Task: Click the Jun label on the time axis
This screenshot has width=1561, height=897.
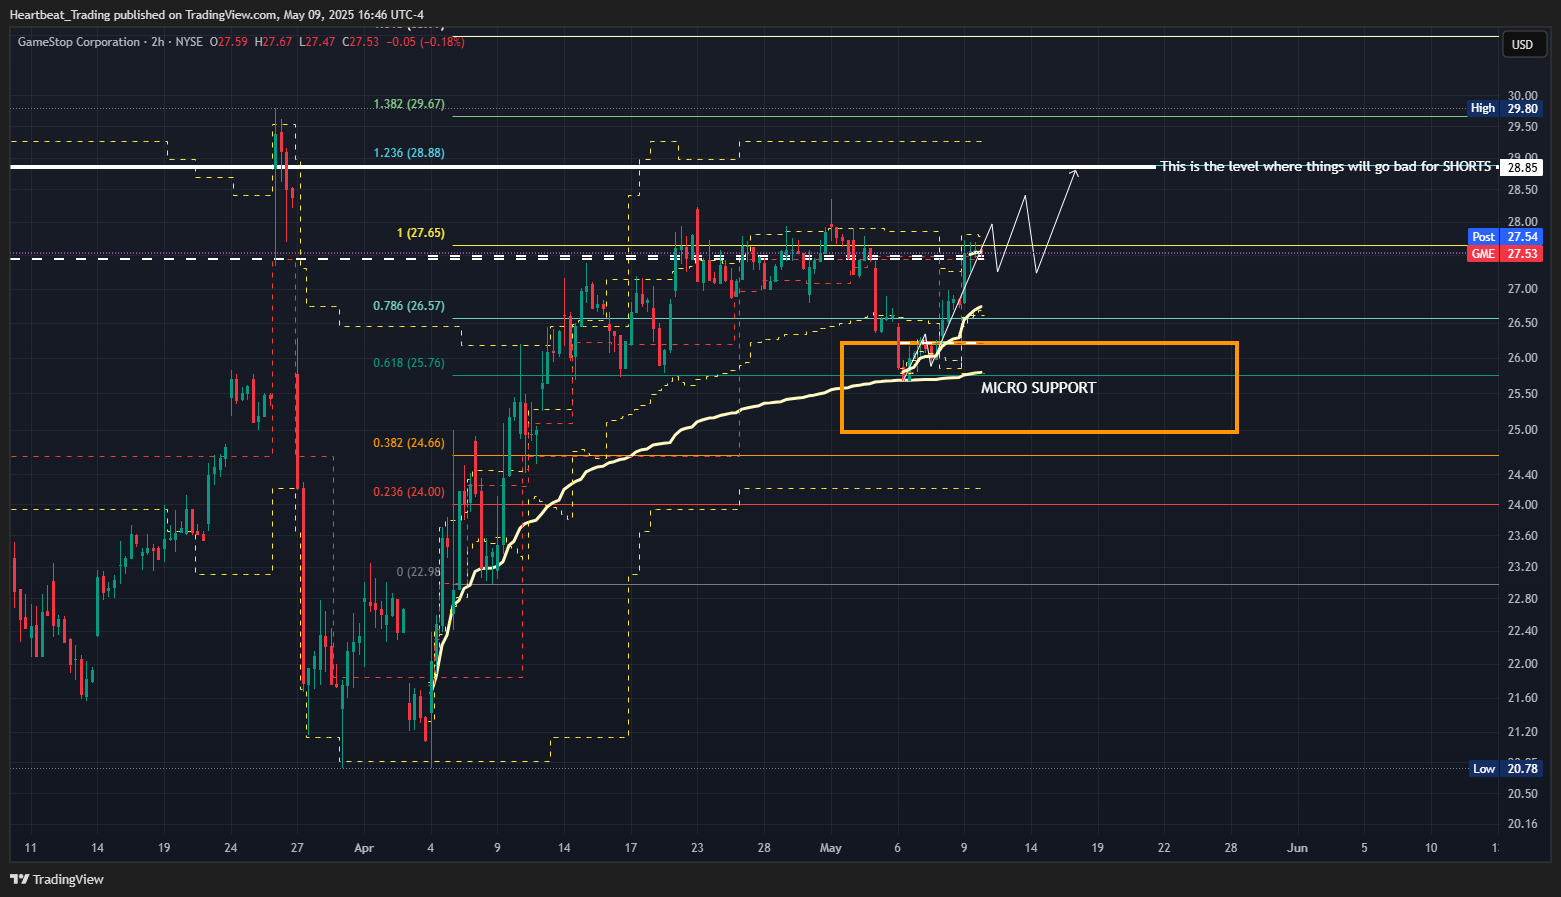Action: [x=1297, y=848]
